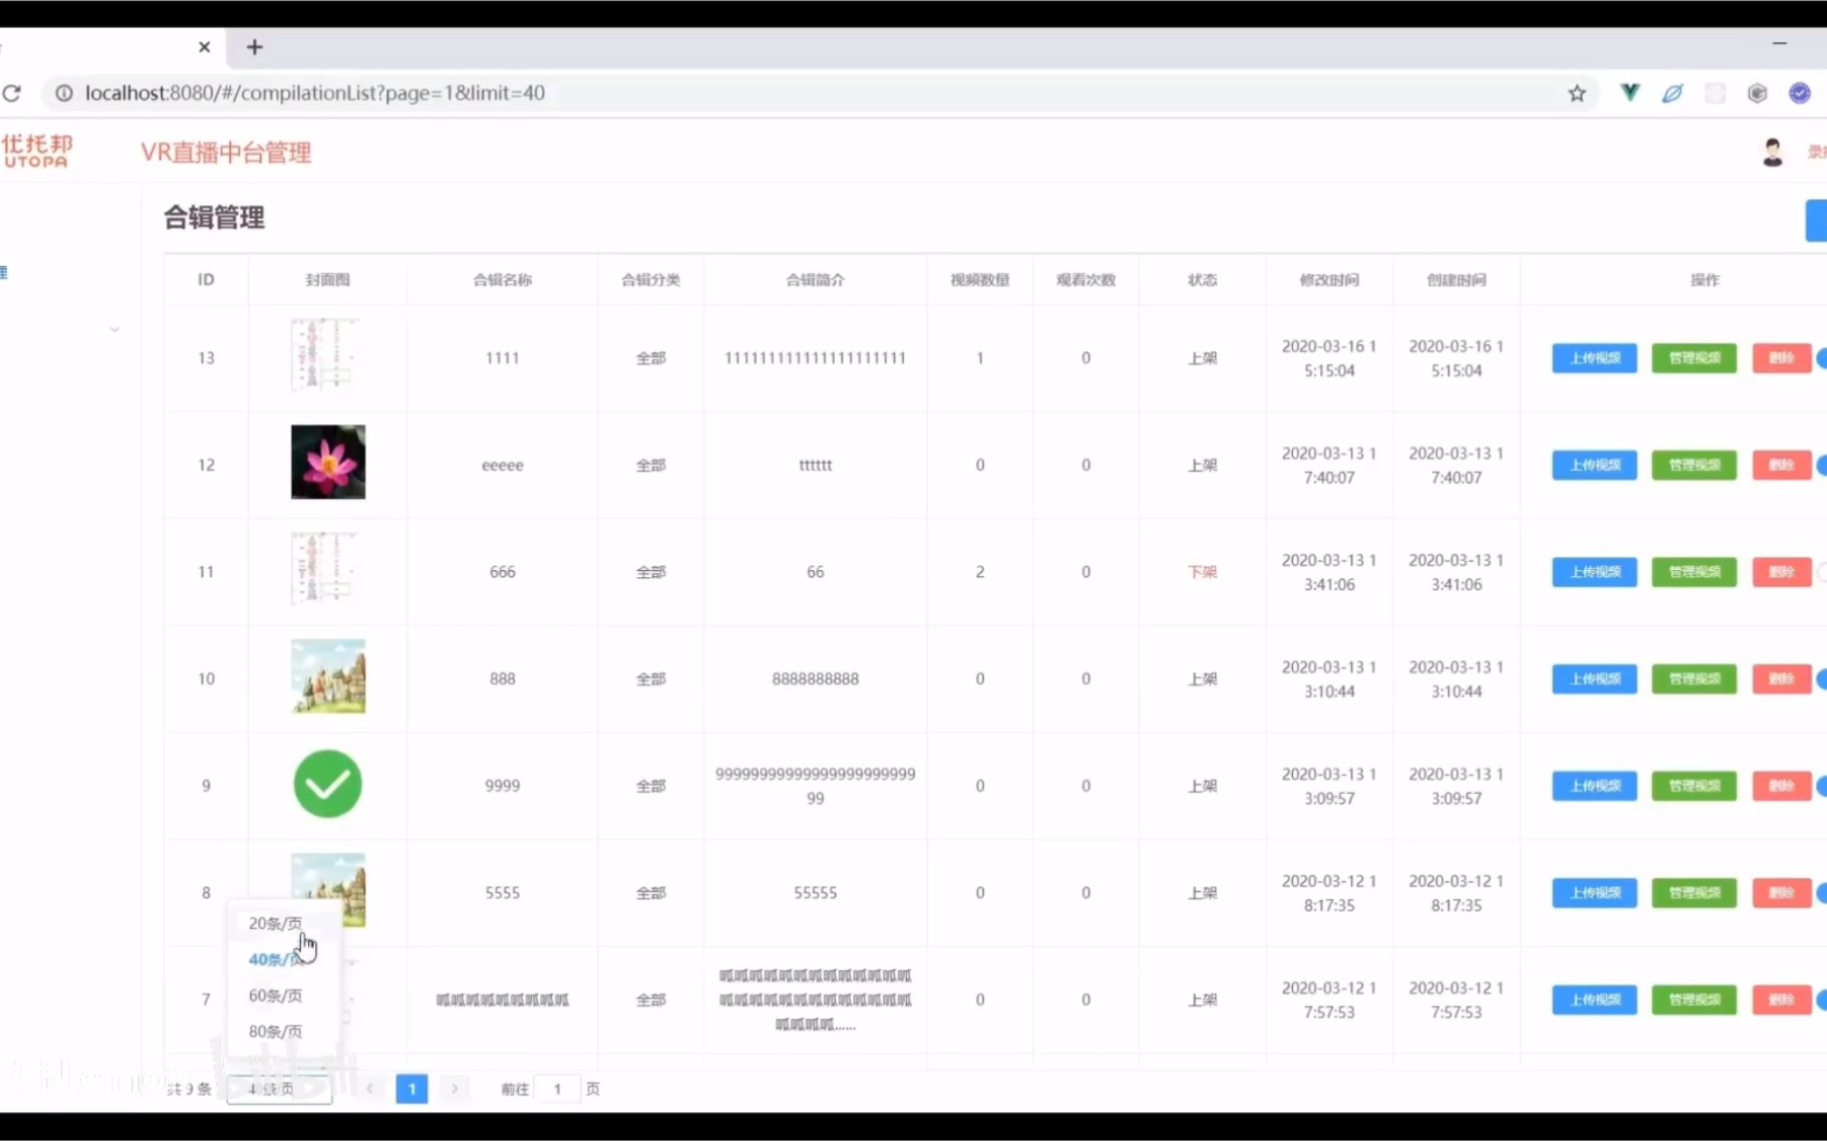The image size is (1827, 1141).
Task: Expand the sidebar menu chevron
Action: pyautogui.click(x=114, y=329)
